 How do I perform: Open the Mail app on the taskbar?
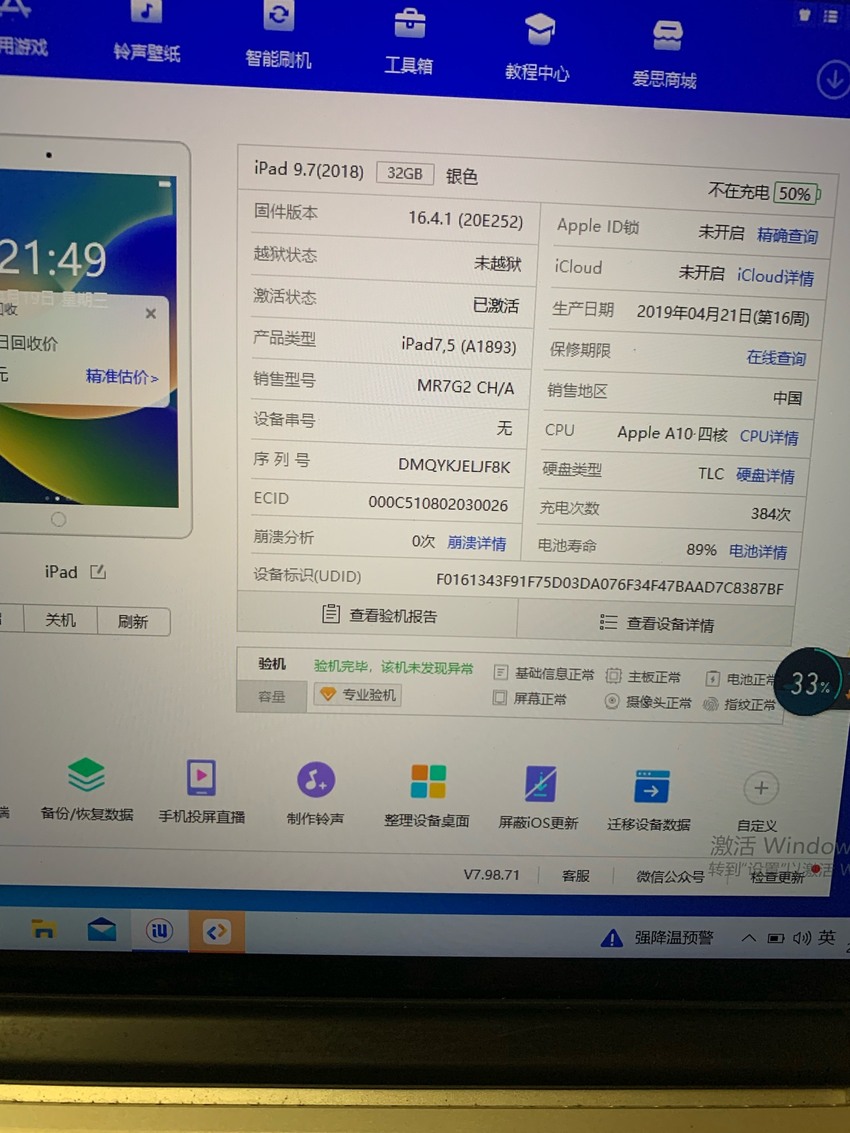tap(102, 929)
